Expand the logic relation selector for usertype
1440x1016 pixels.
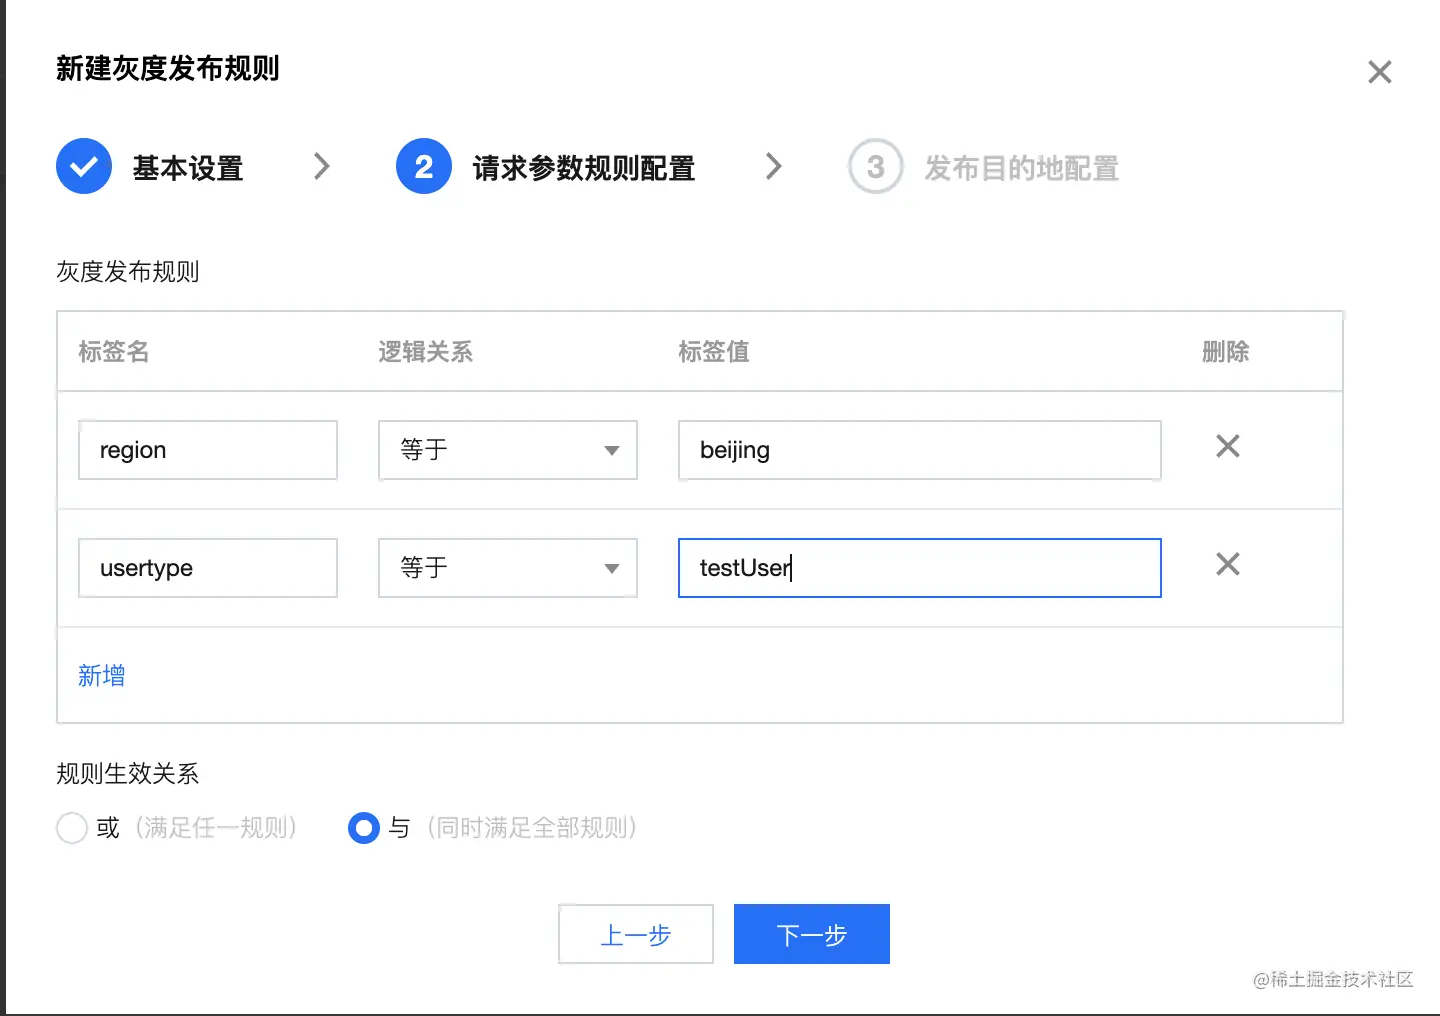pyautogui.click(x=611, y=568)
